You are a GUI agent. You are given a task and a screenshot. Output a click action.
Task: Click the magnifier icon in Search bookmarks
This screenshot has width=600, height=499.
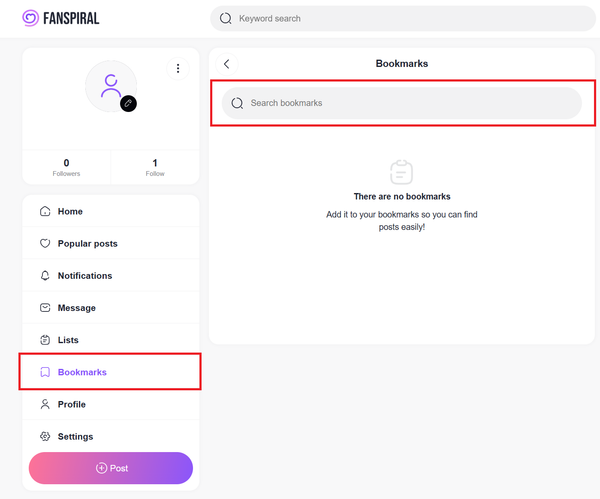[x=237, y=103]
